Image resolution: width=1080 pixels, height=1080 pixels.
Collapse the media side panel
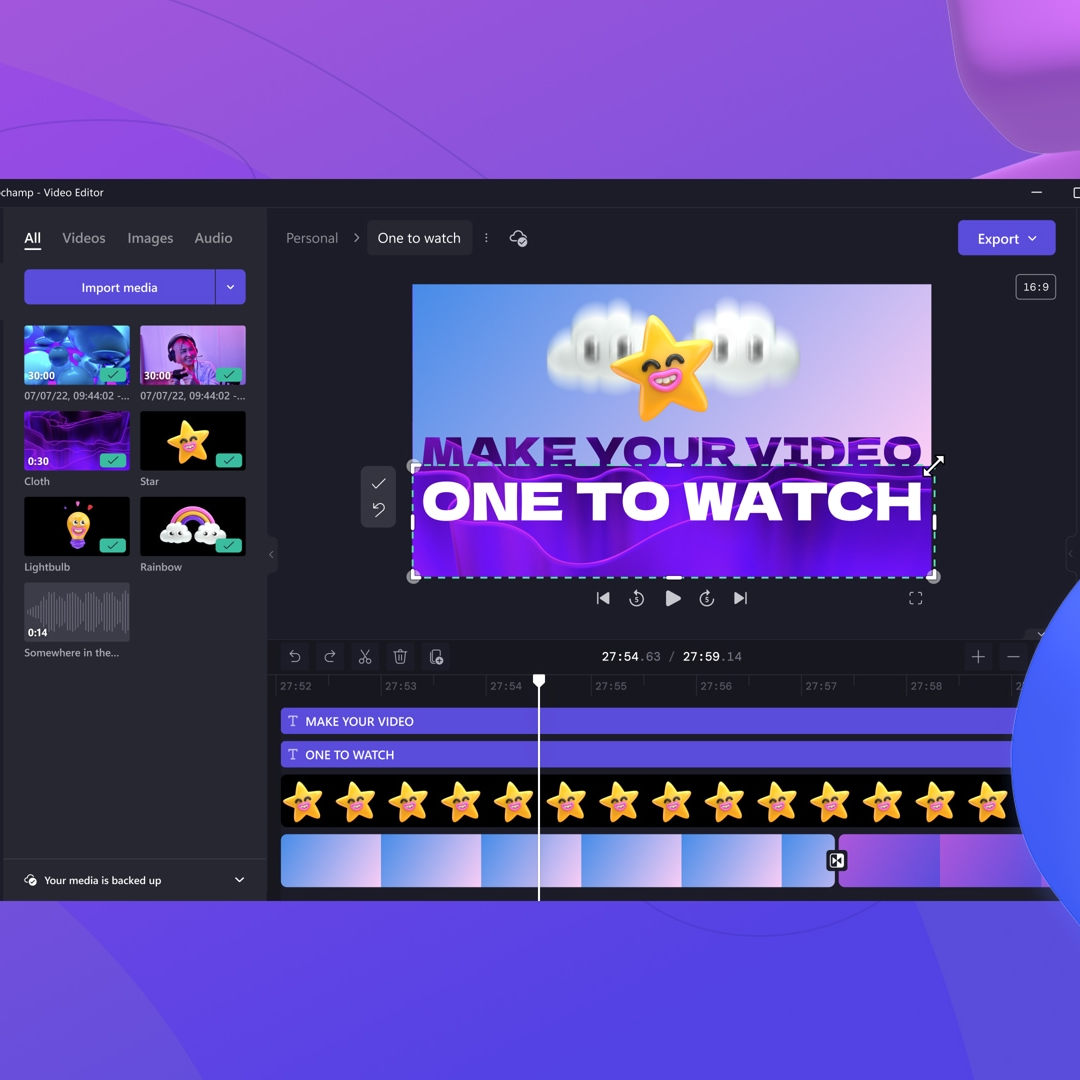pos(271,554)
